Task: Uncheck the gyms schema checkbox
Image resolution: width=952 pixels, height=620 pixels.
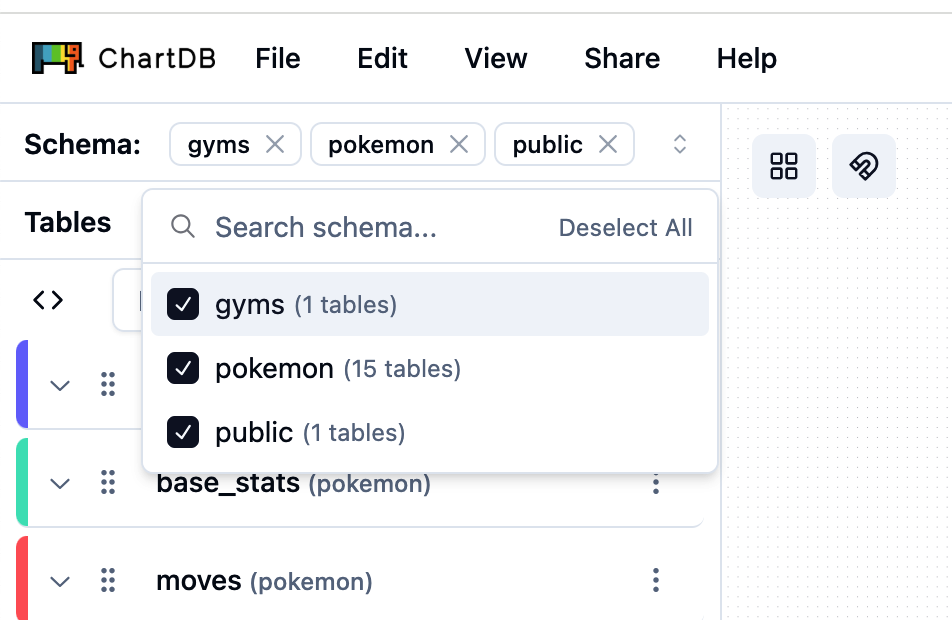Action: pyautogui.click(x=183, y=304)
